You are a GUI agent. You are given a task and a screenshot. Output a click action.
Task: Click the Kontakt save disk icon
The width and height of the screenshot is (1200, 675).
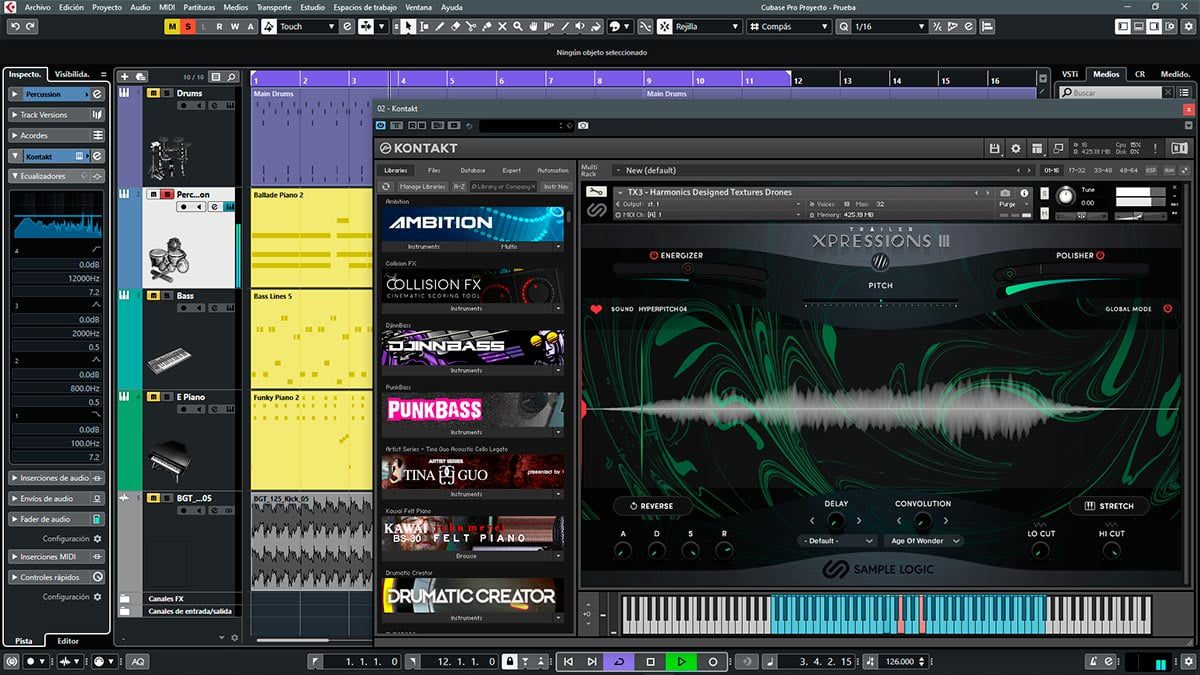pos(994,148)
